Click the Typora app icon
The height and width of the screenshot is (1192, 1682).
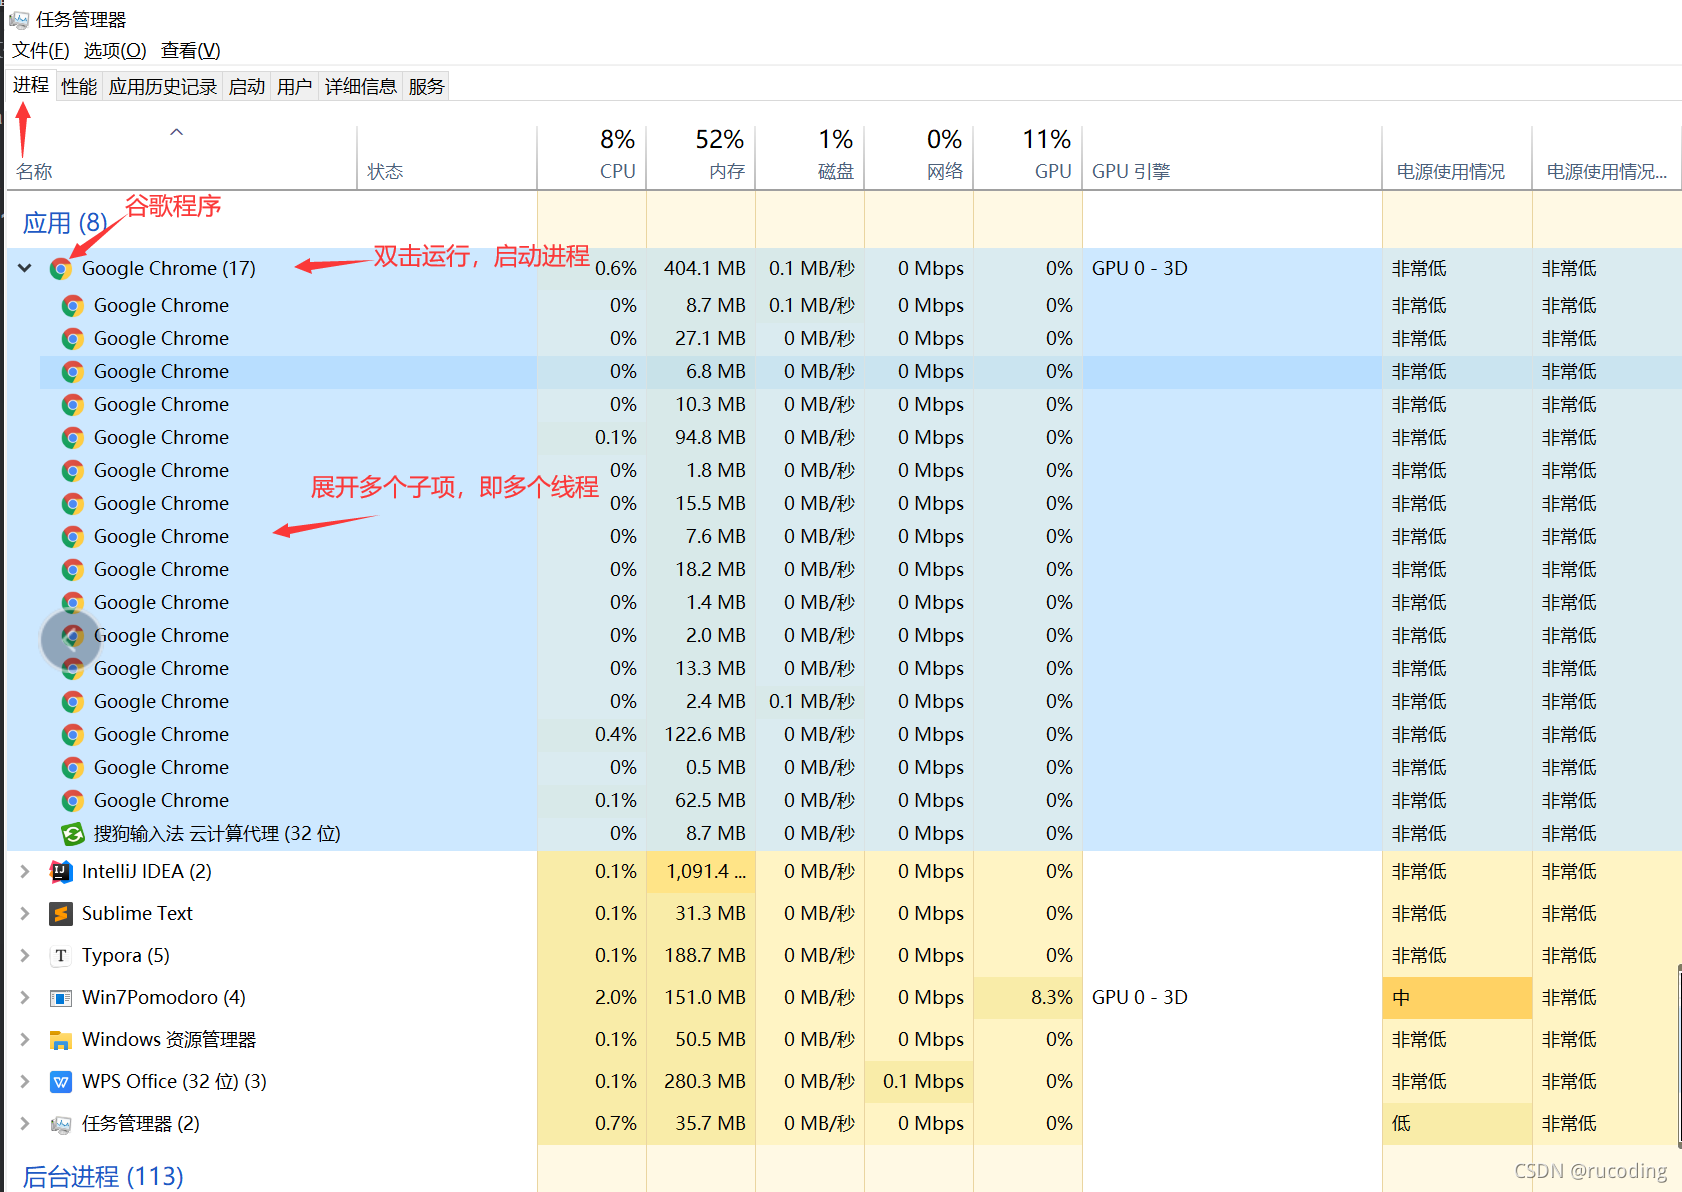tap(60, 956)
